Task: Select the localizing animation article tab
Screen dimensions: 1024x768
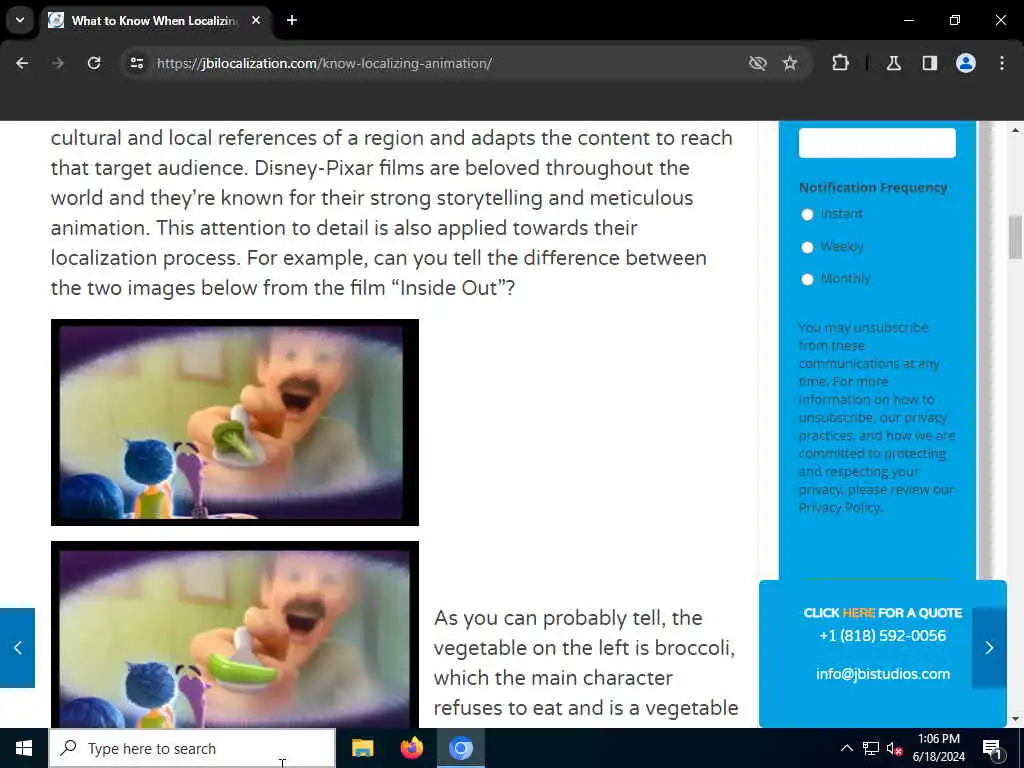Action: [154, 21]
